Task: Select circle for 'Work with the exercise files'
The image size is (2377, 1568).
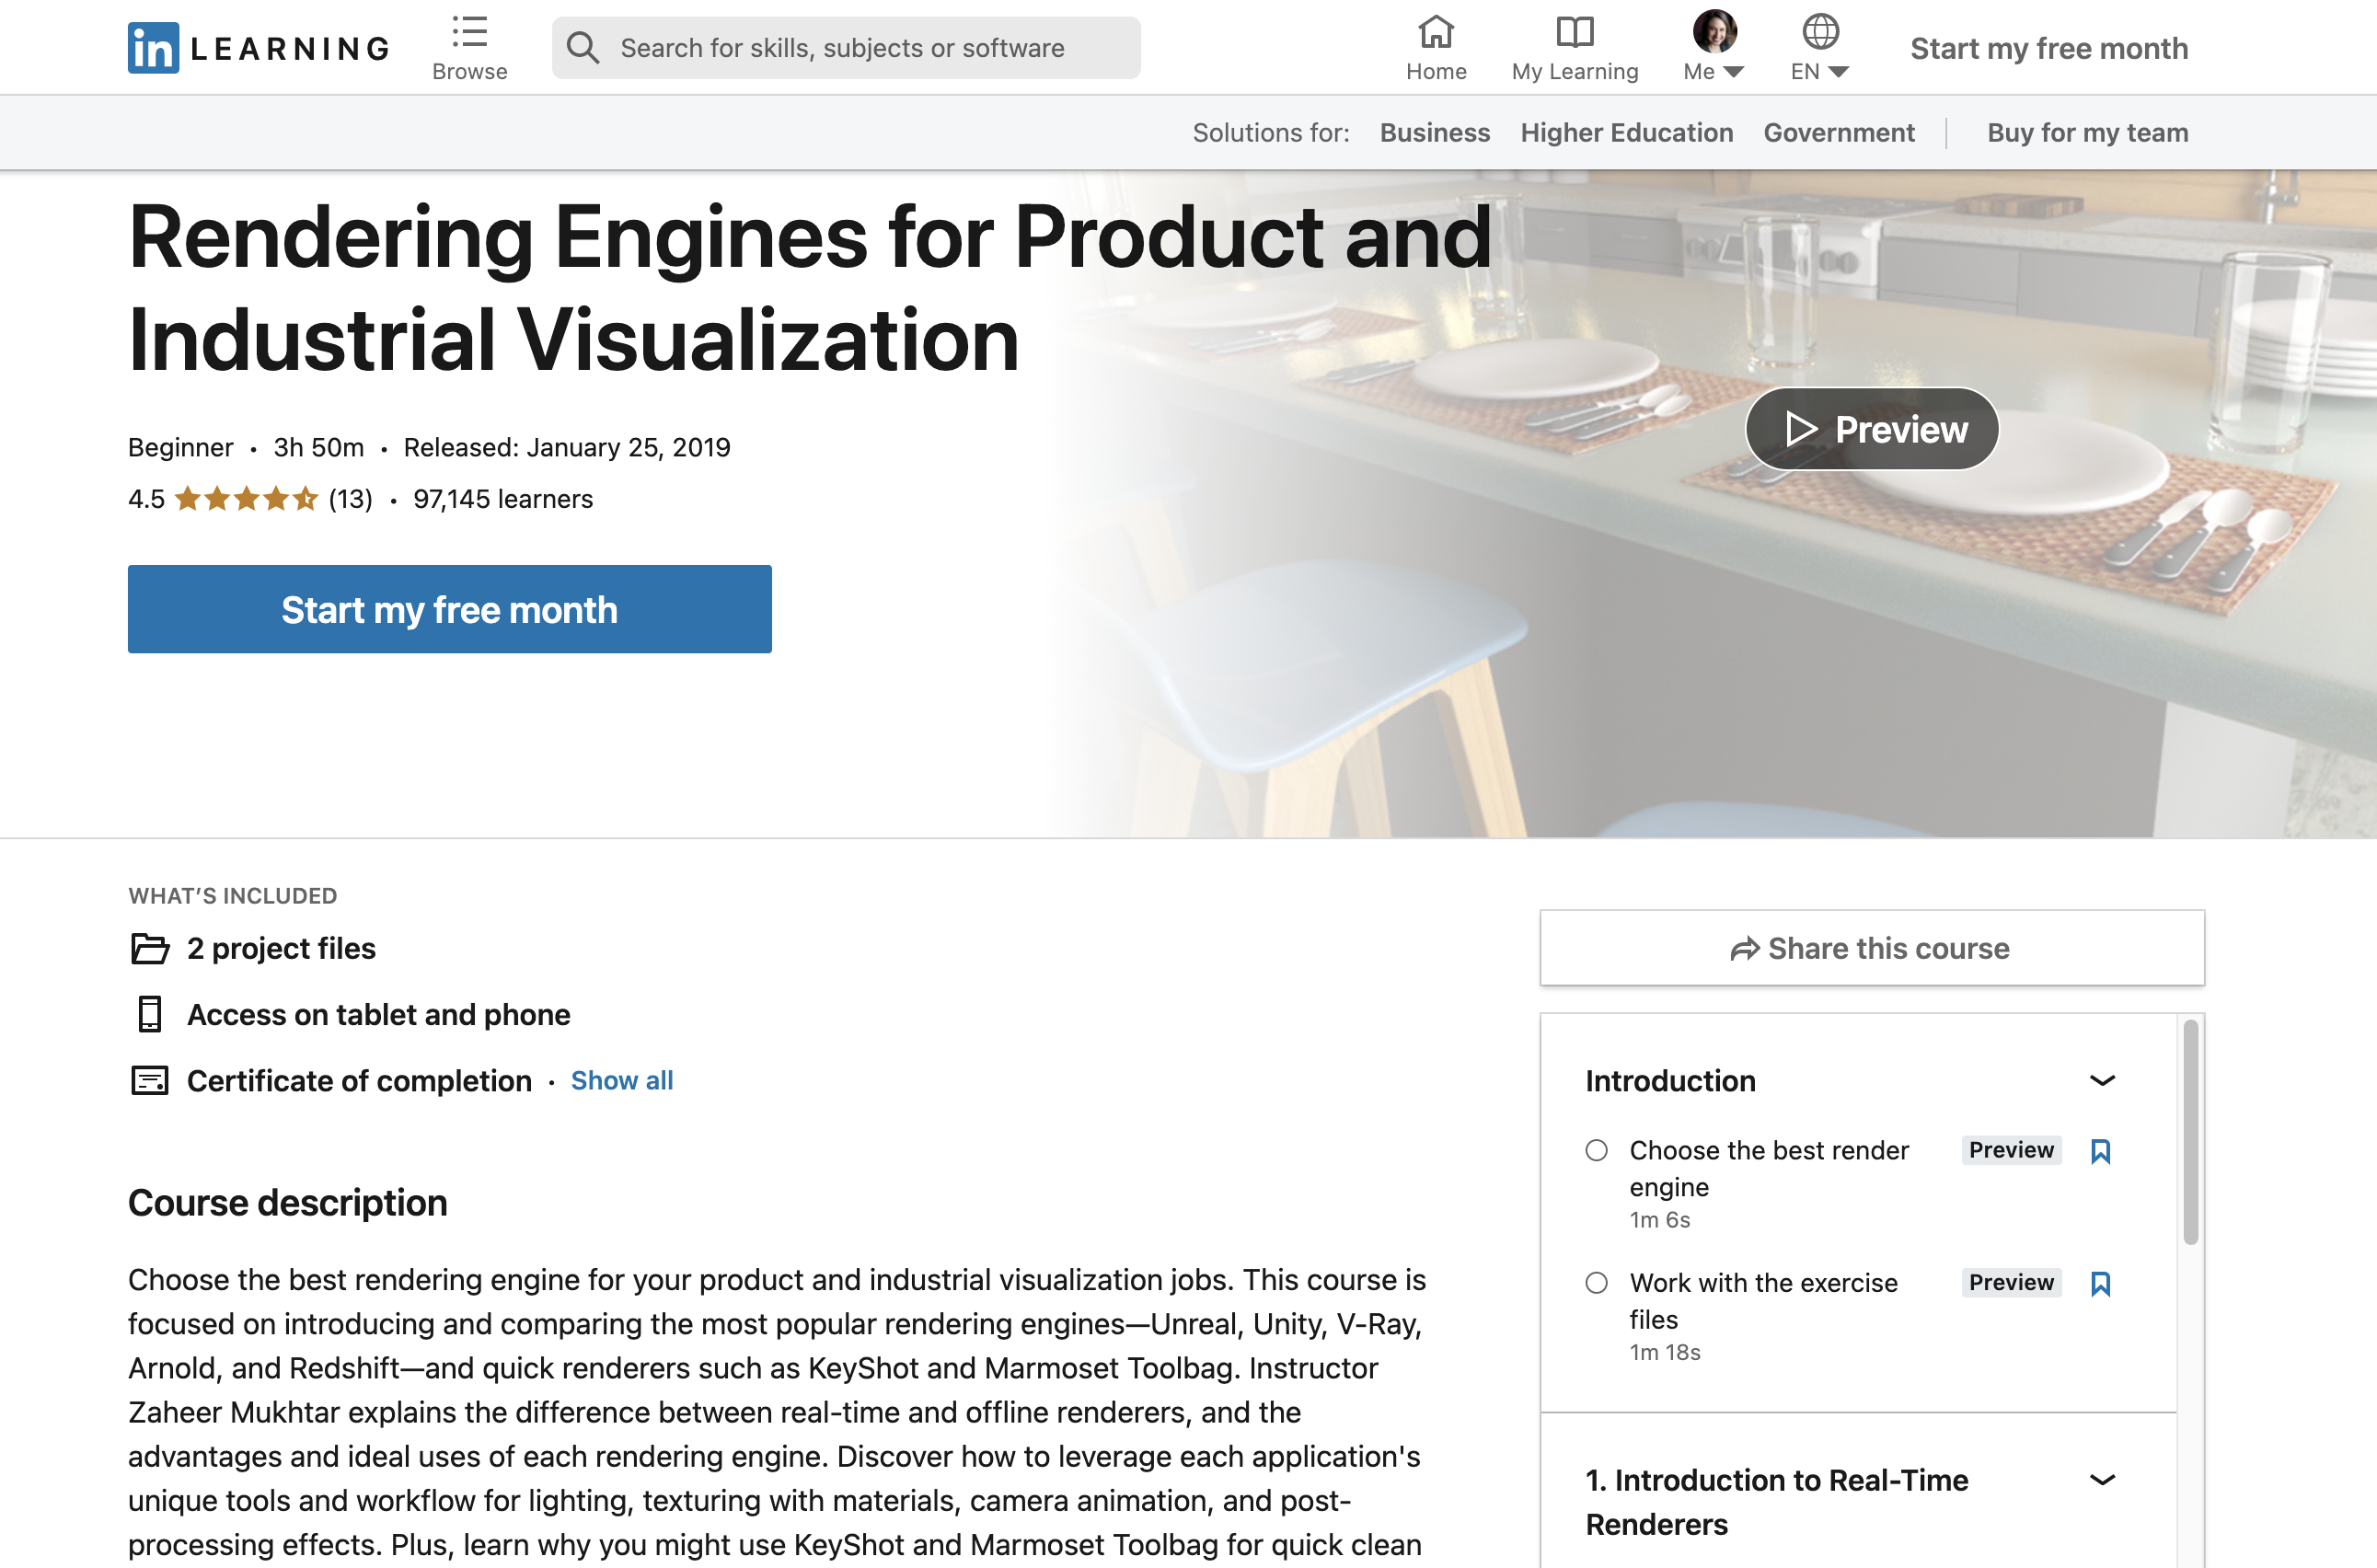Action: pos(1596,1282)
